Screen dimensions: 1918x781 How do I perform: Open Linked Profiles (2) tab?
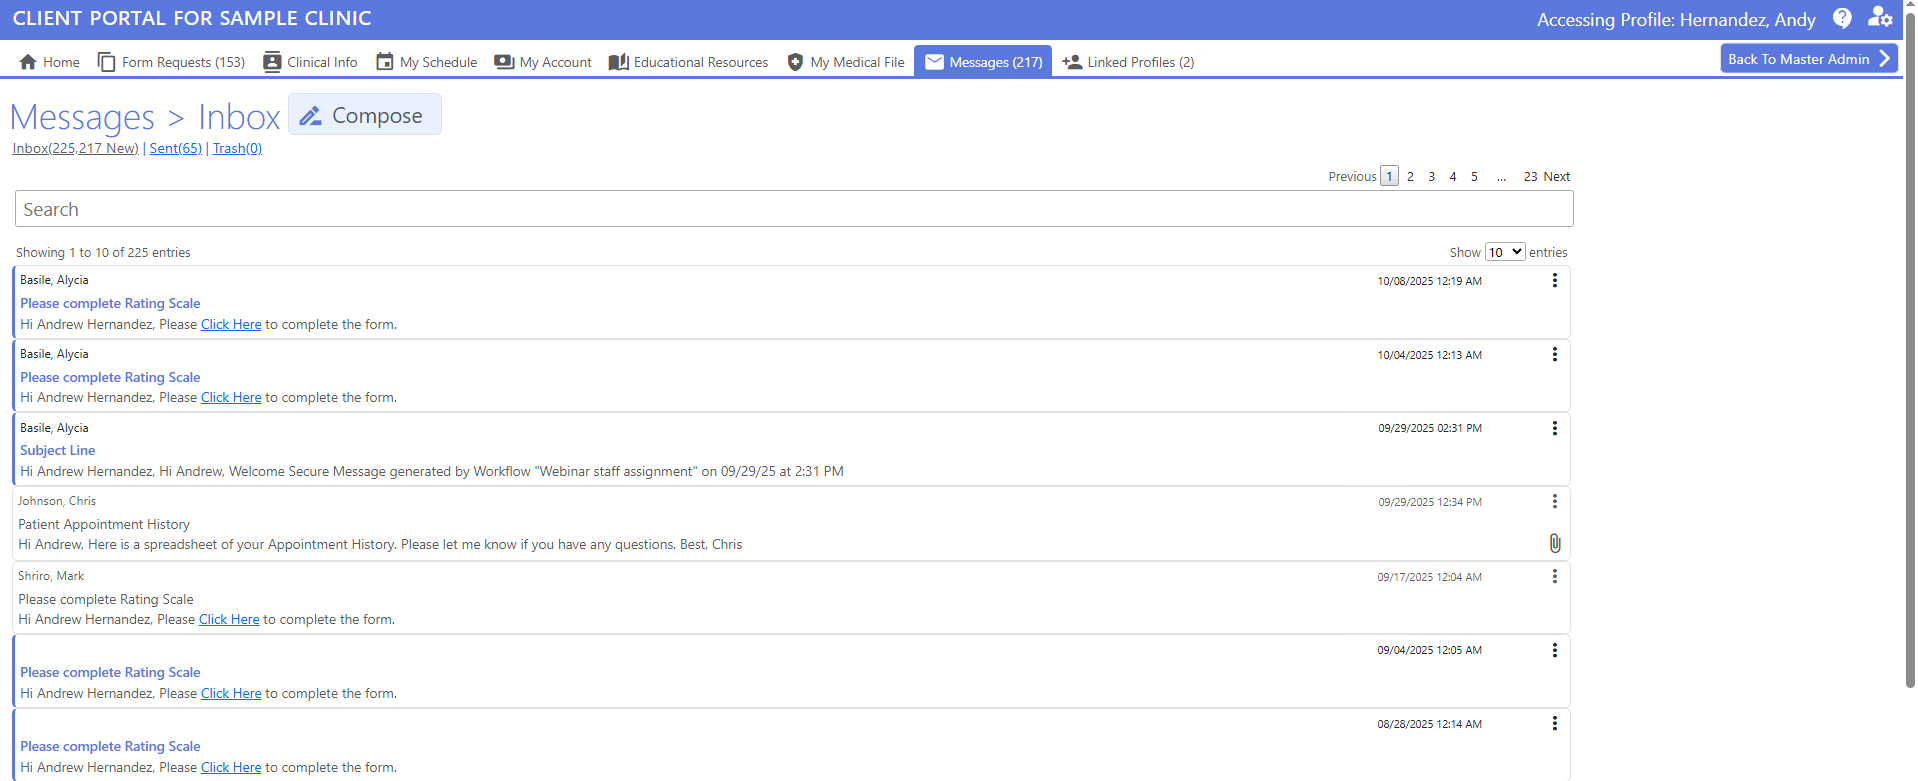point(1128,62)
